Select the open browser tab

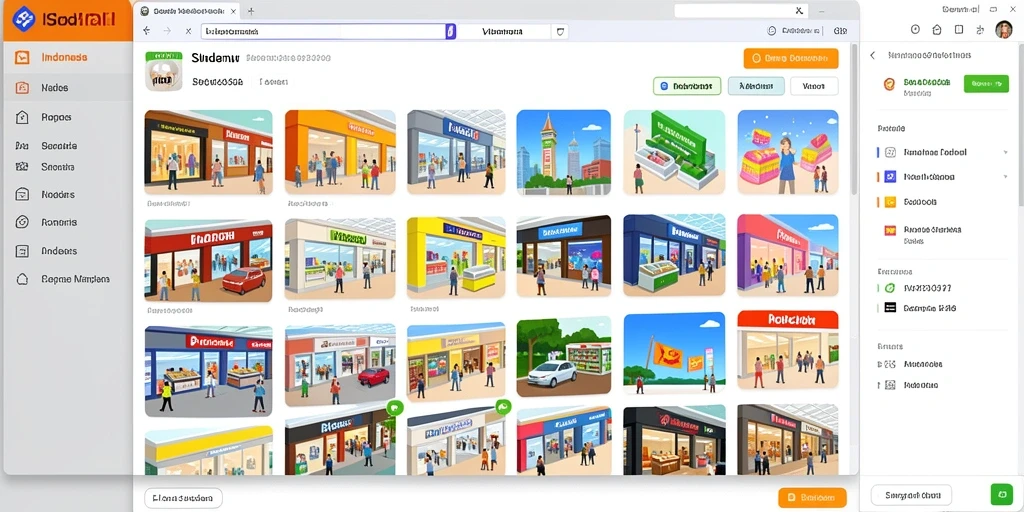click(187, 11)
